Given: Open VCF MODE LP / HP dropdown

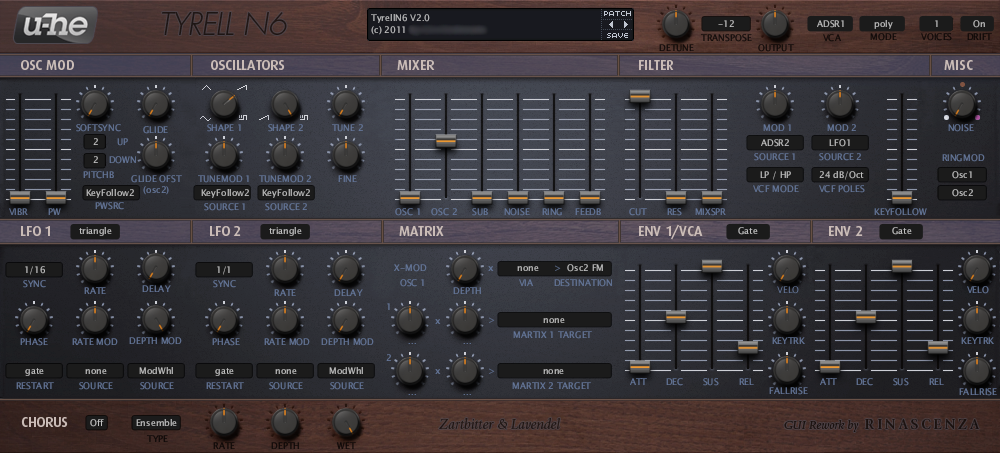Looking at the screenshot, I should click(x=775, y=175).
